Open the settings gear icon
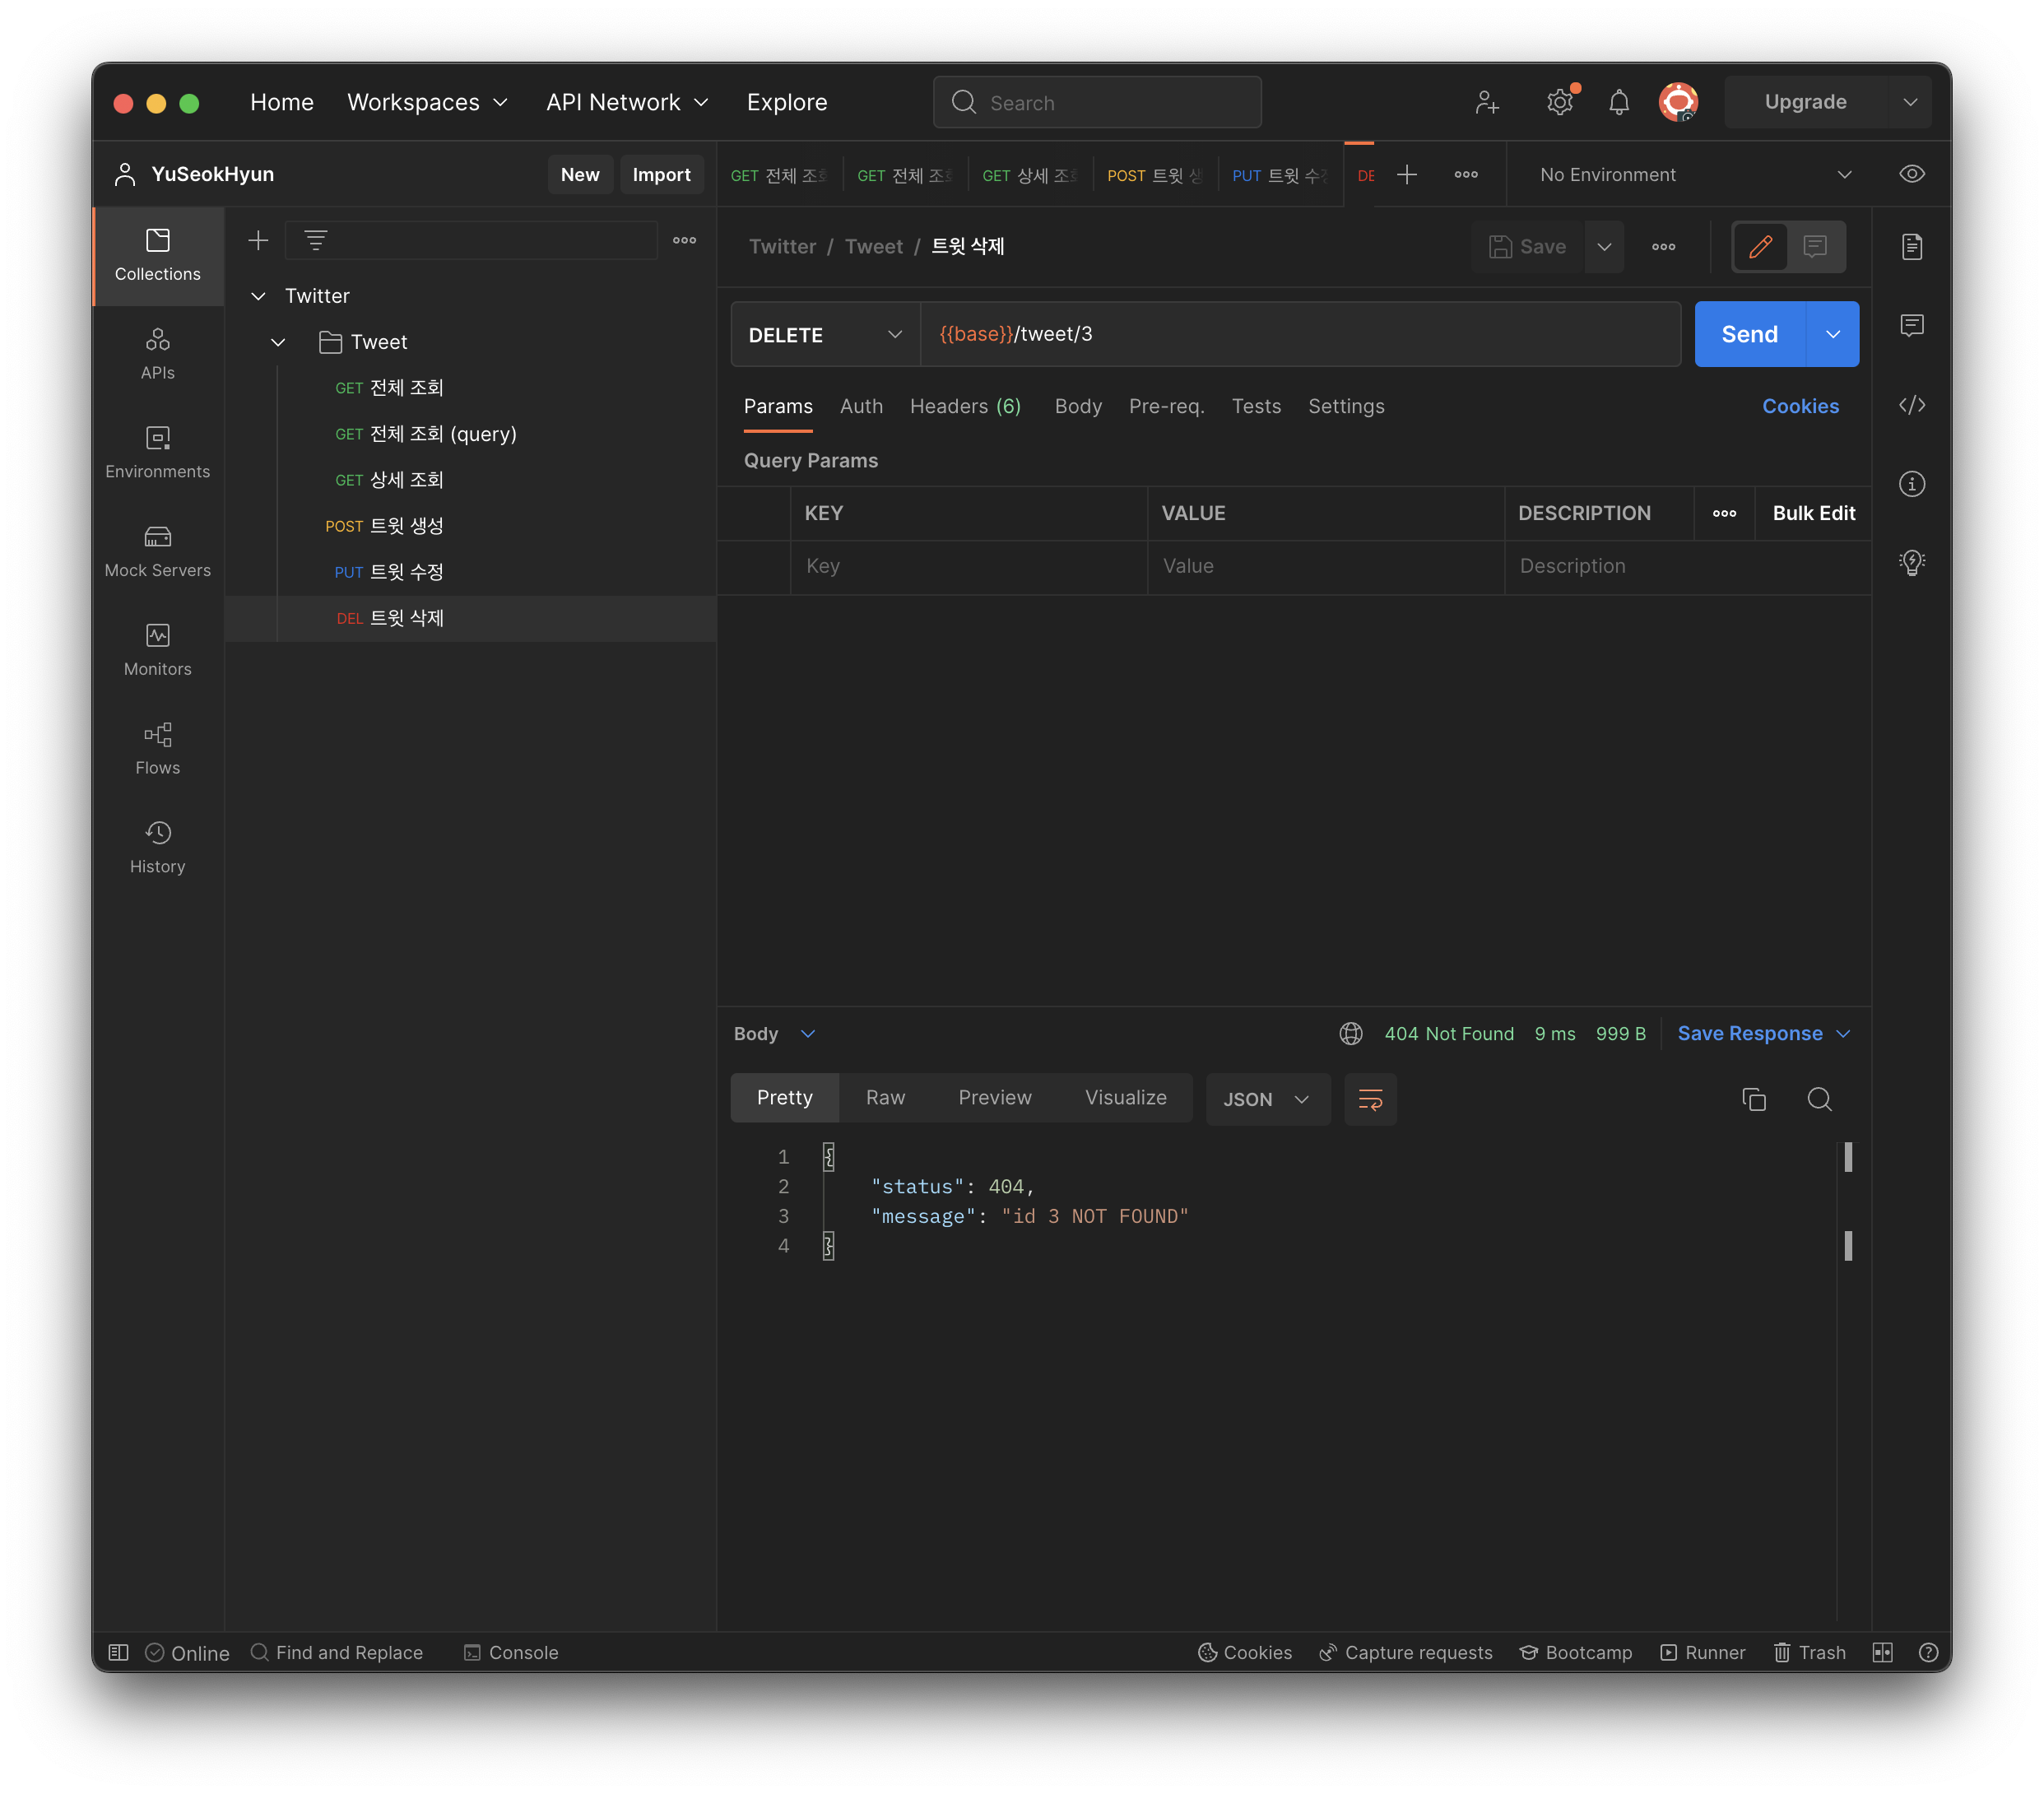Viewport: 2044px width, 1794px height. tap(1559, 102)
